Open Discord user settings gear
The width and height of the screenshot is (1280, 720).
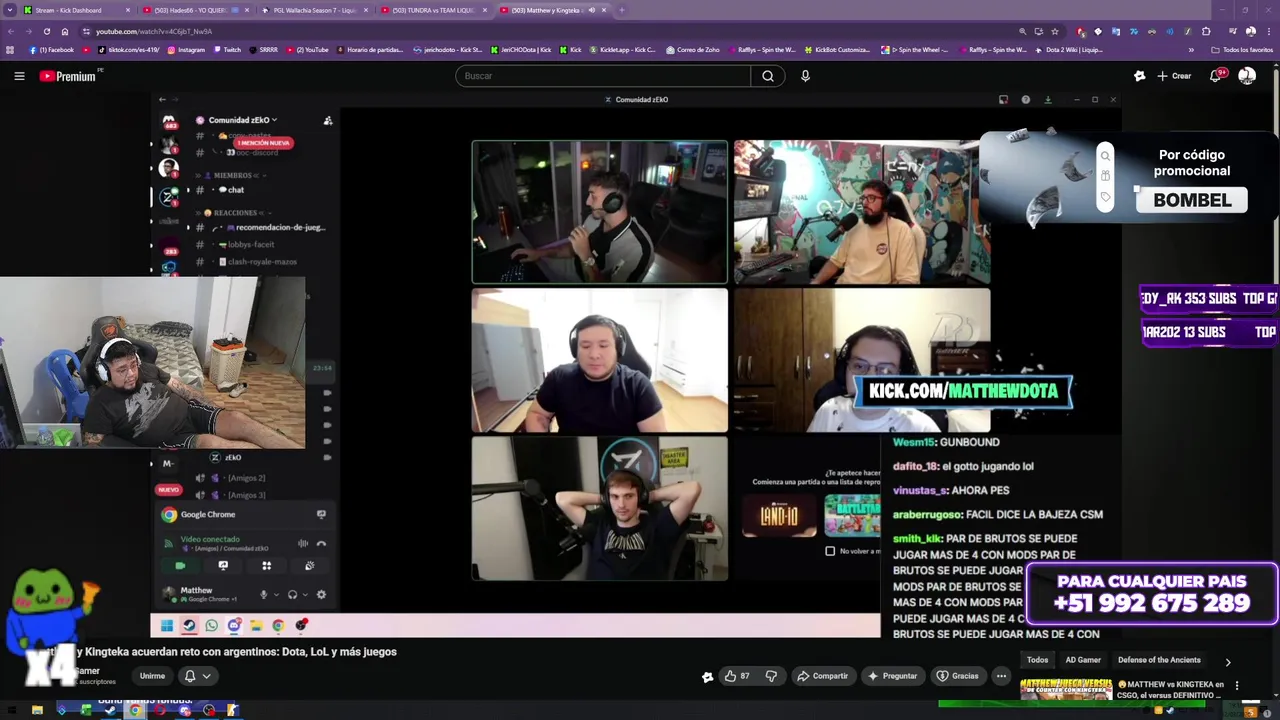point(321,595)
